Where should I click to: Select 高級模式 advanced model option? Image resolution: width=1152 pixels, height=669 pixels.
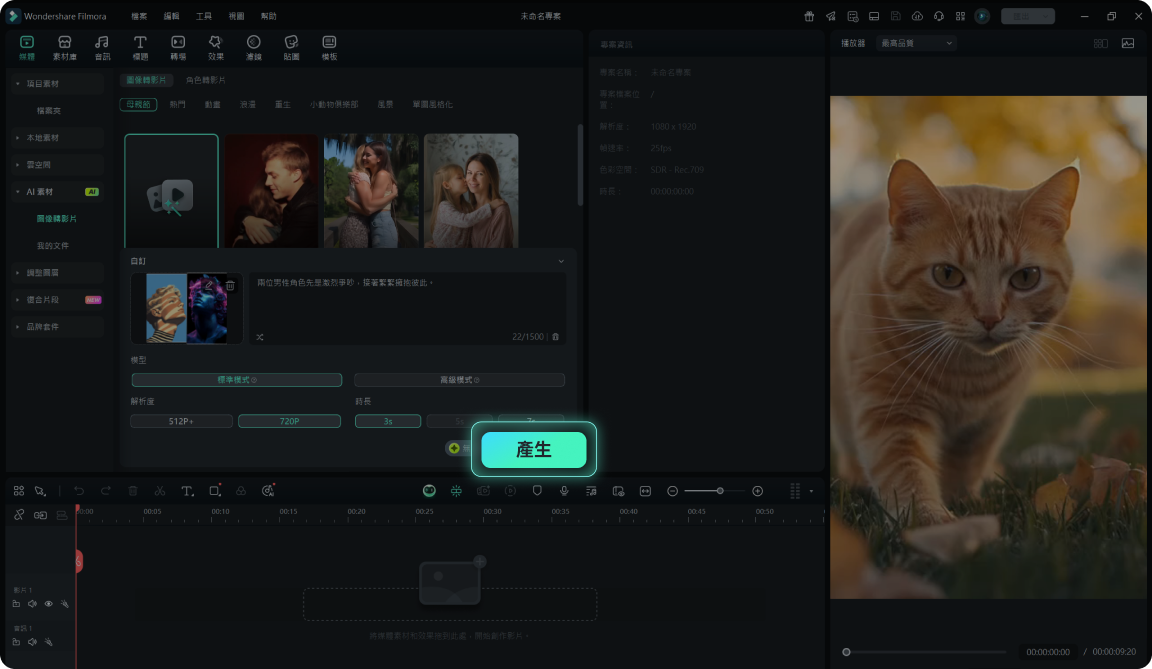click(x=459, y=380)
